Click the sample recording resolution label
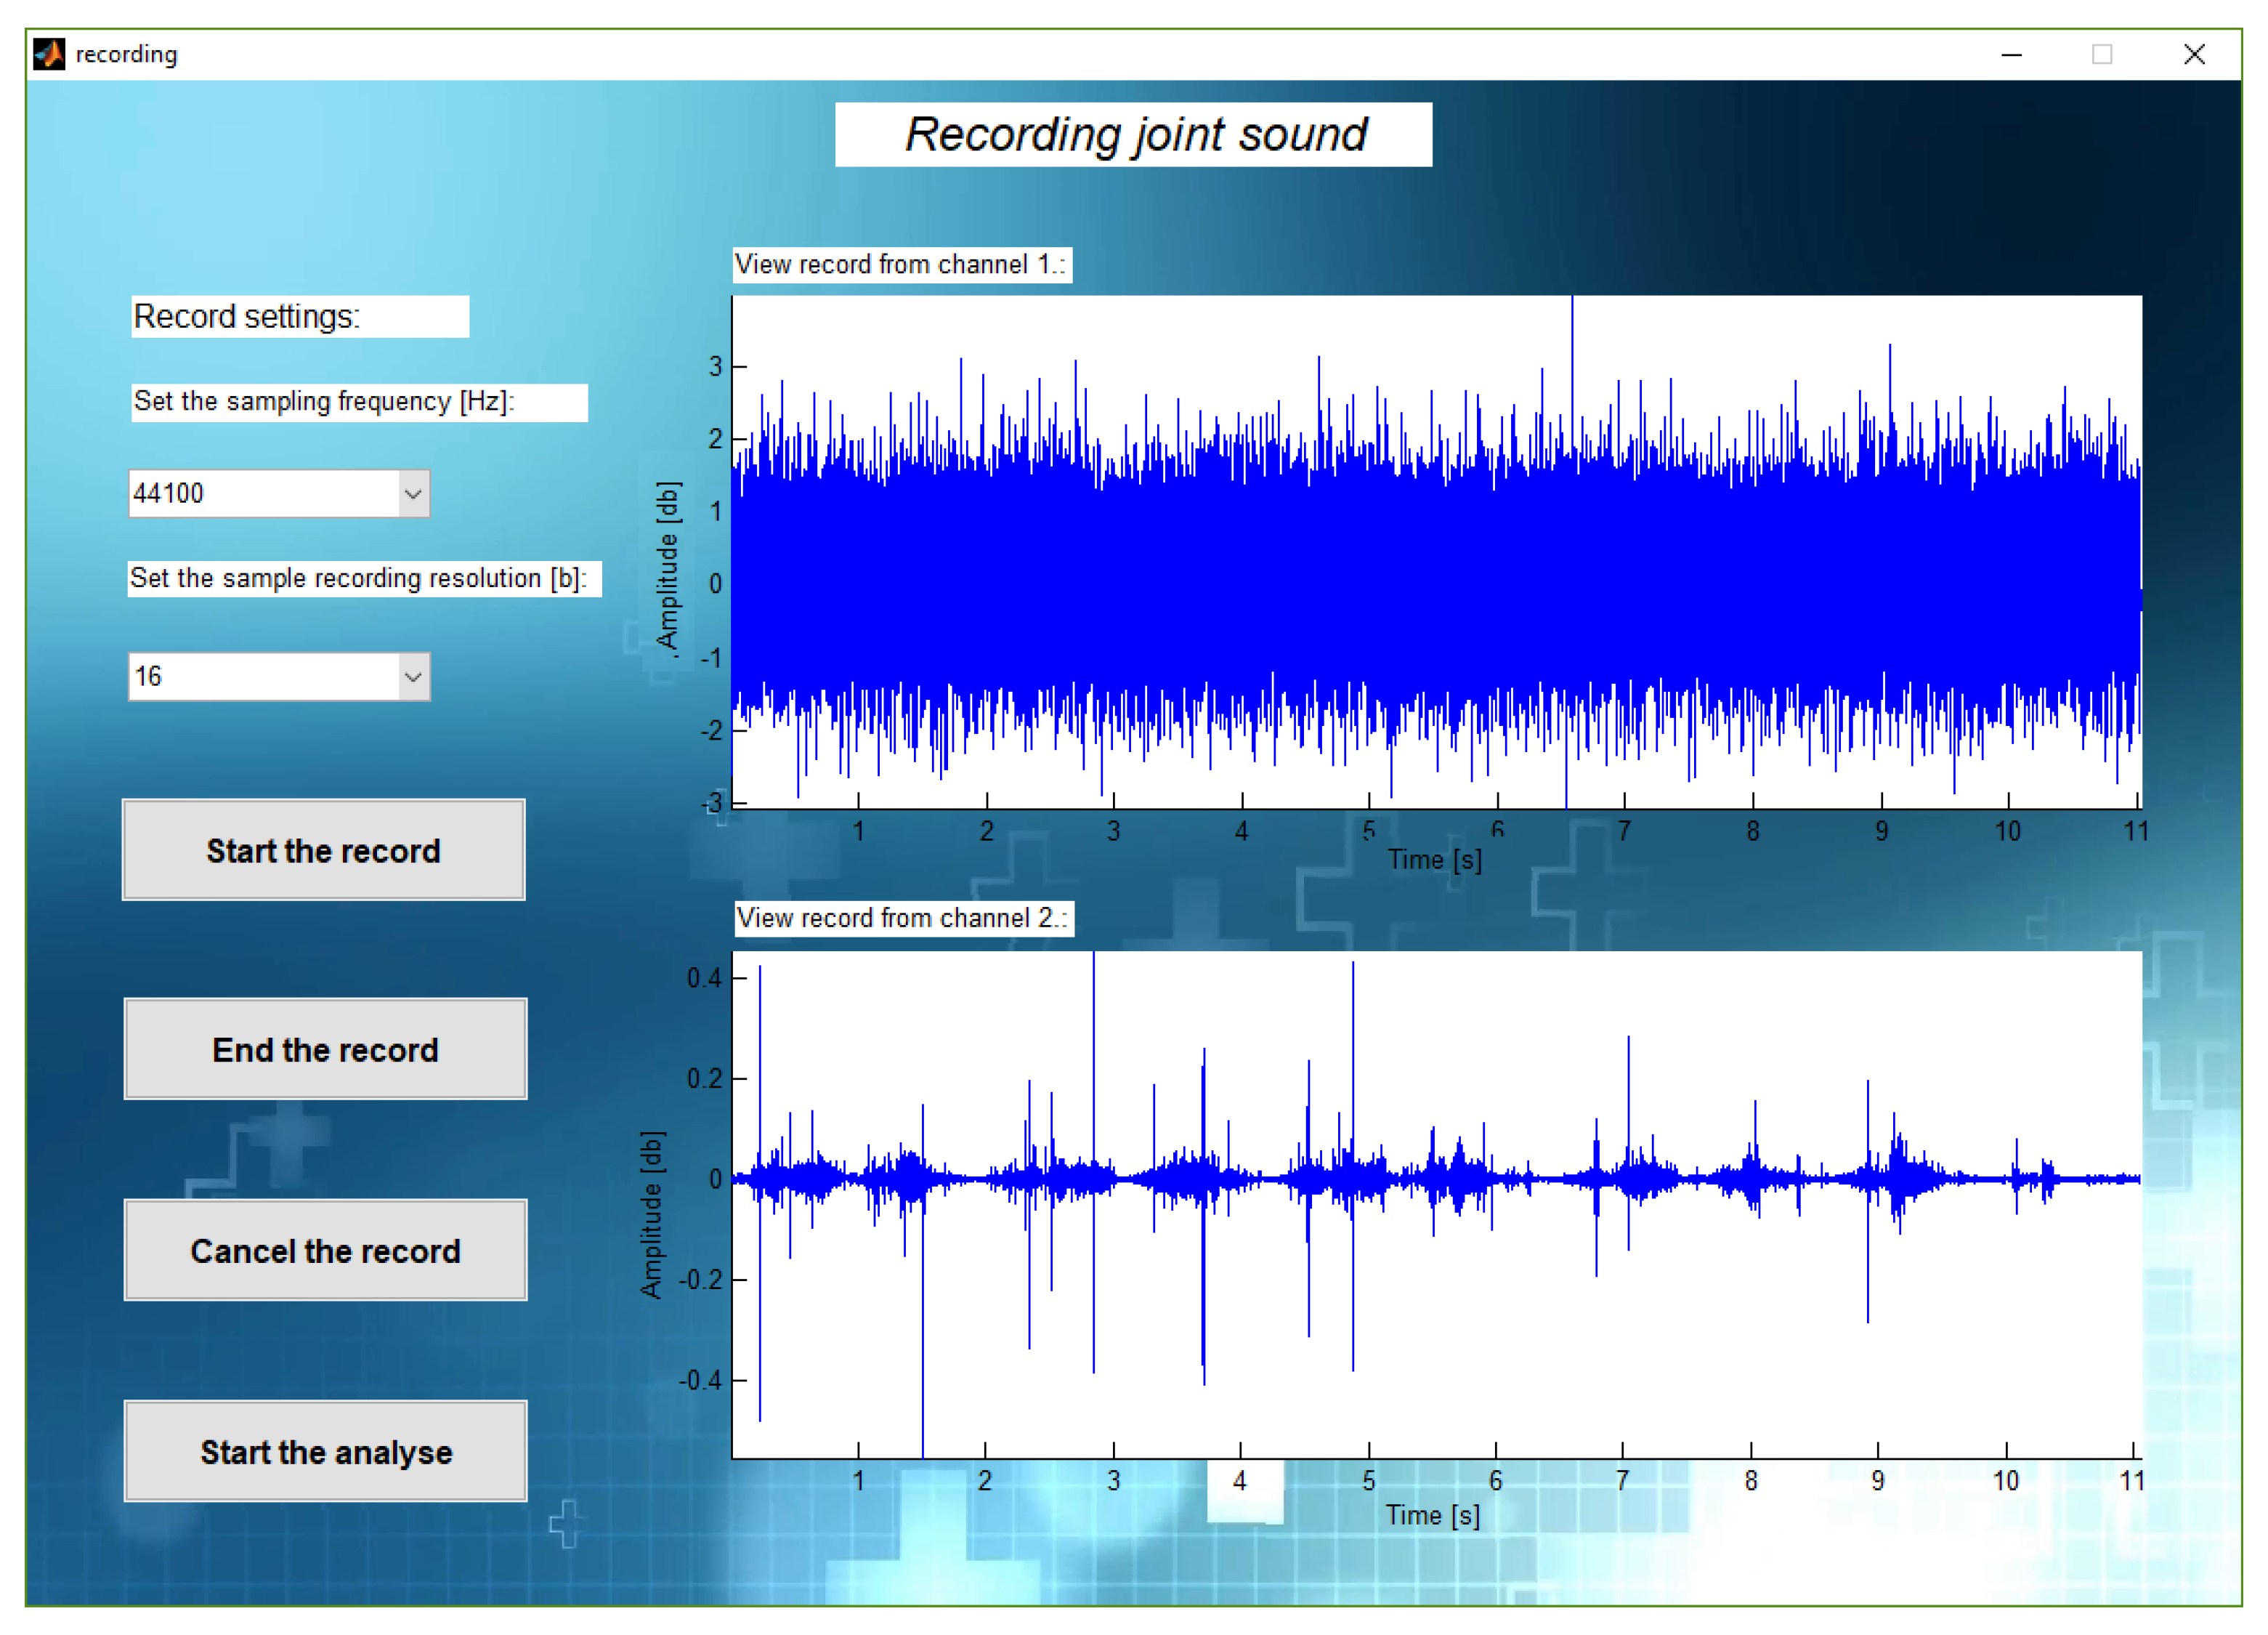Viewport: 2268px width, 1635px height. [363, 579]
